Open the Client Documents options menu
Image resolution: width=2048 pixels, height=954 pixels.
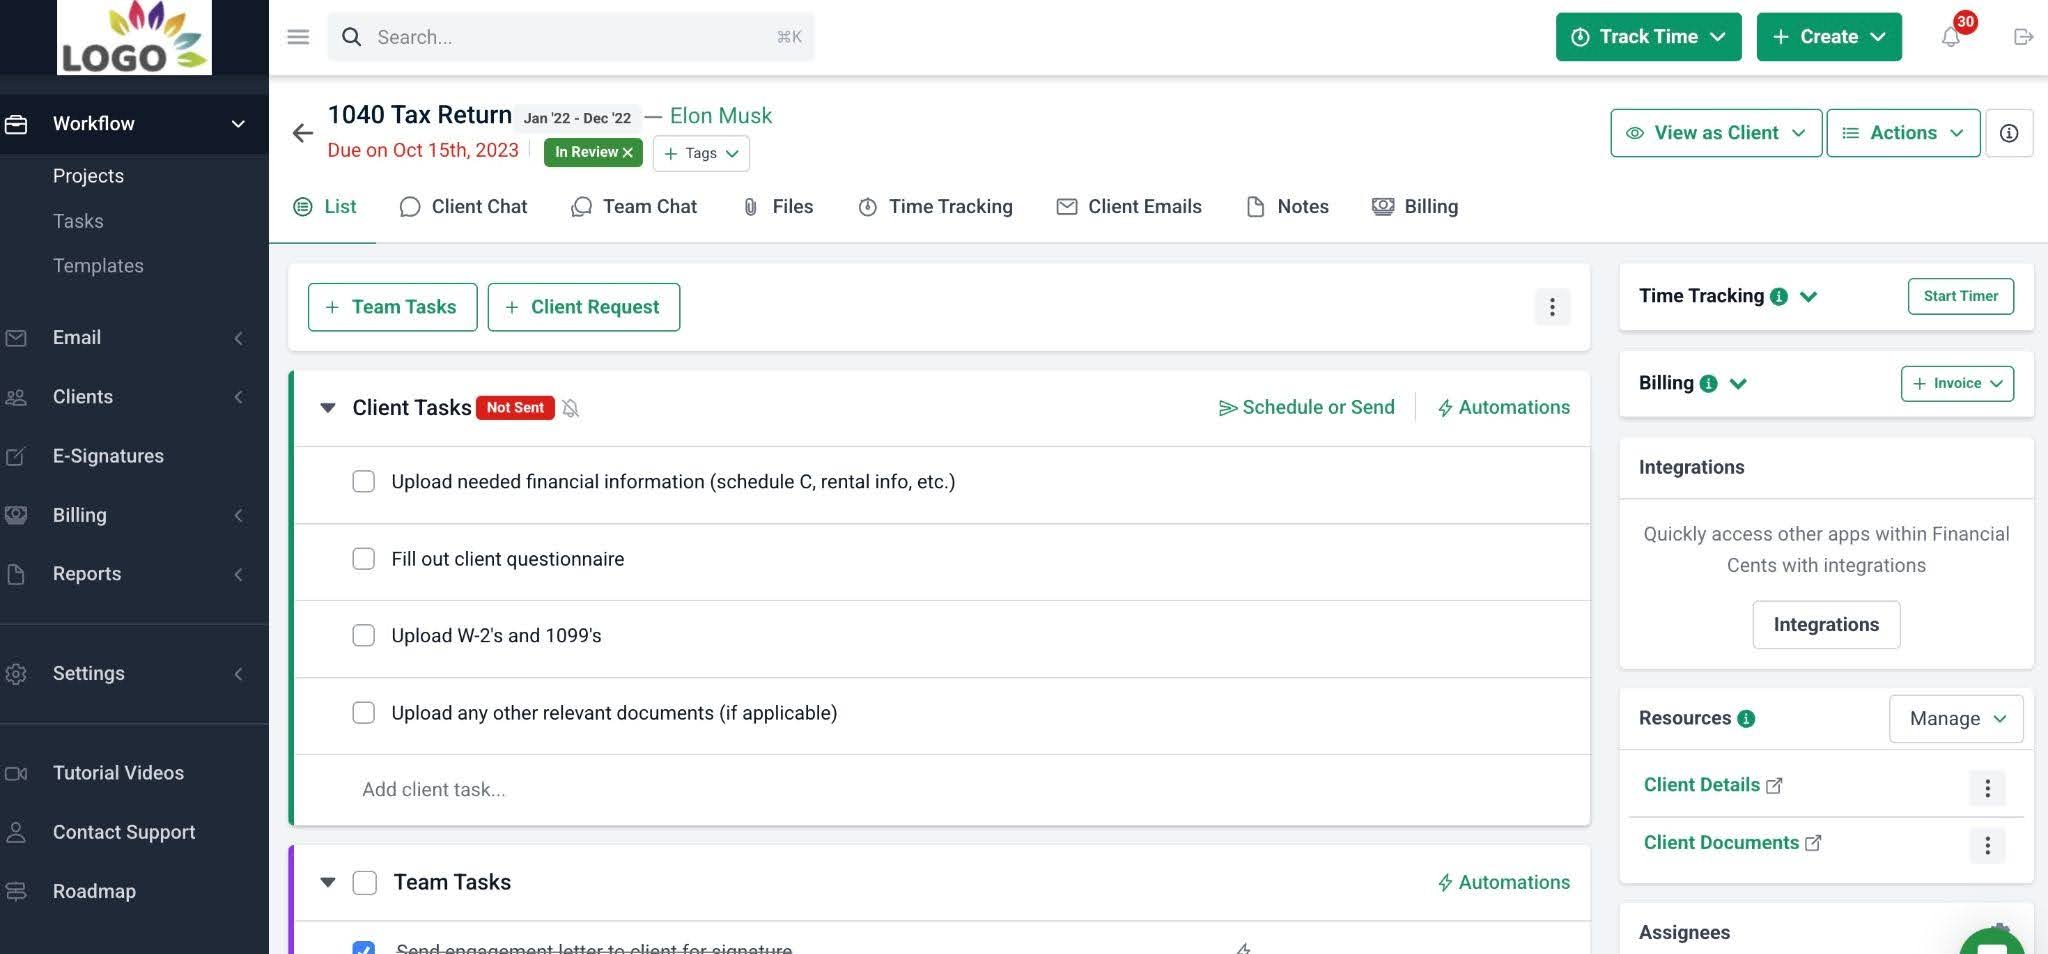[1987, 846]
